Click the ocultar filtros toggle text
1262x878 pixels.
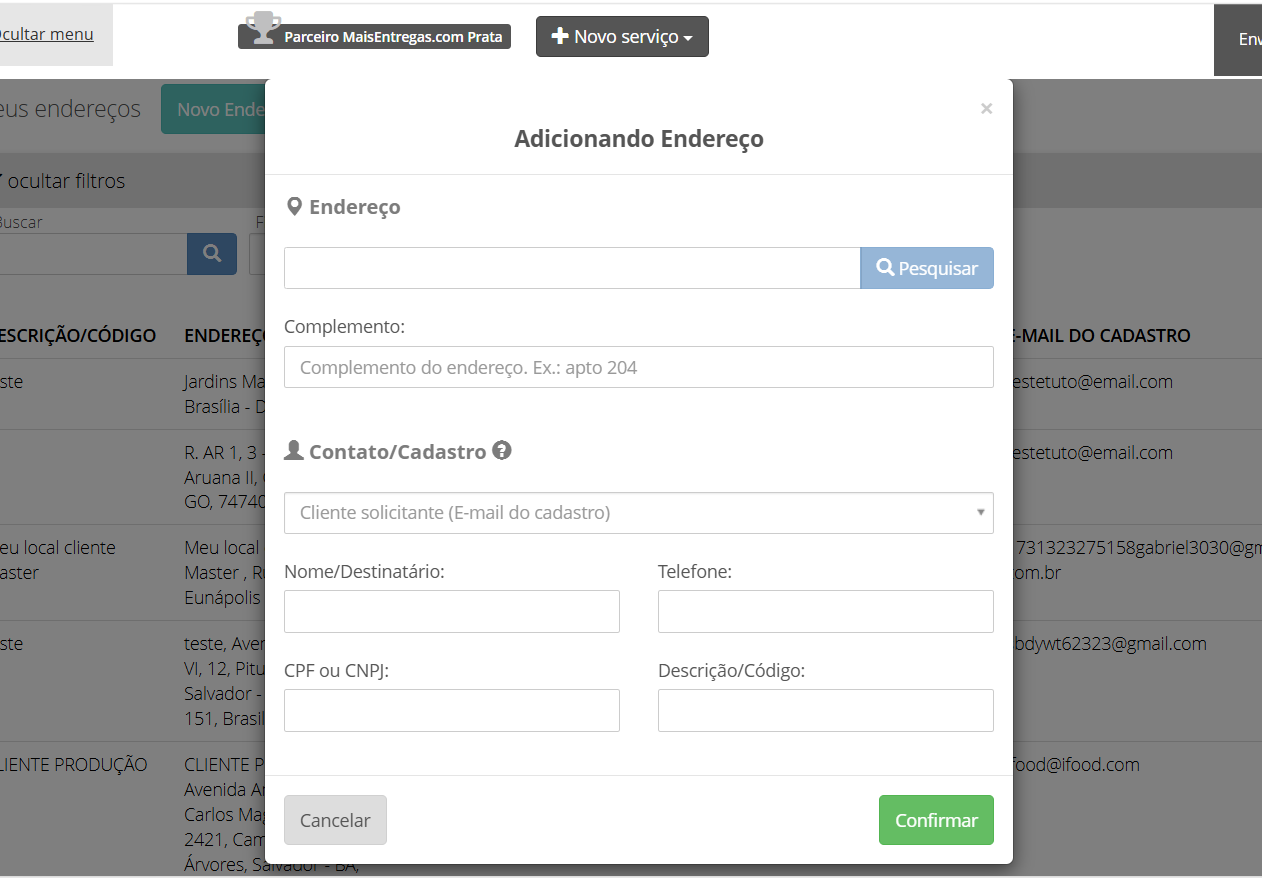(64, 181)
